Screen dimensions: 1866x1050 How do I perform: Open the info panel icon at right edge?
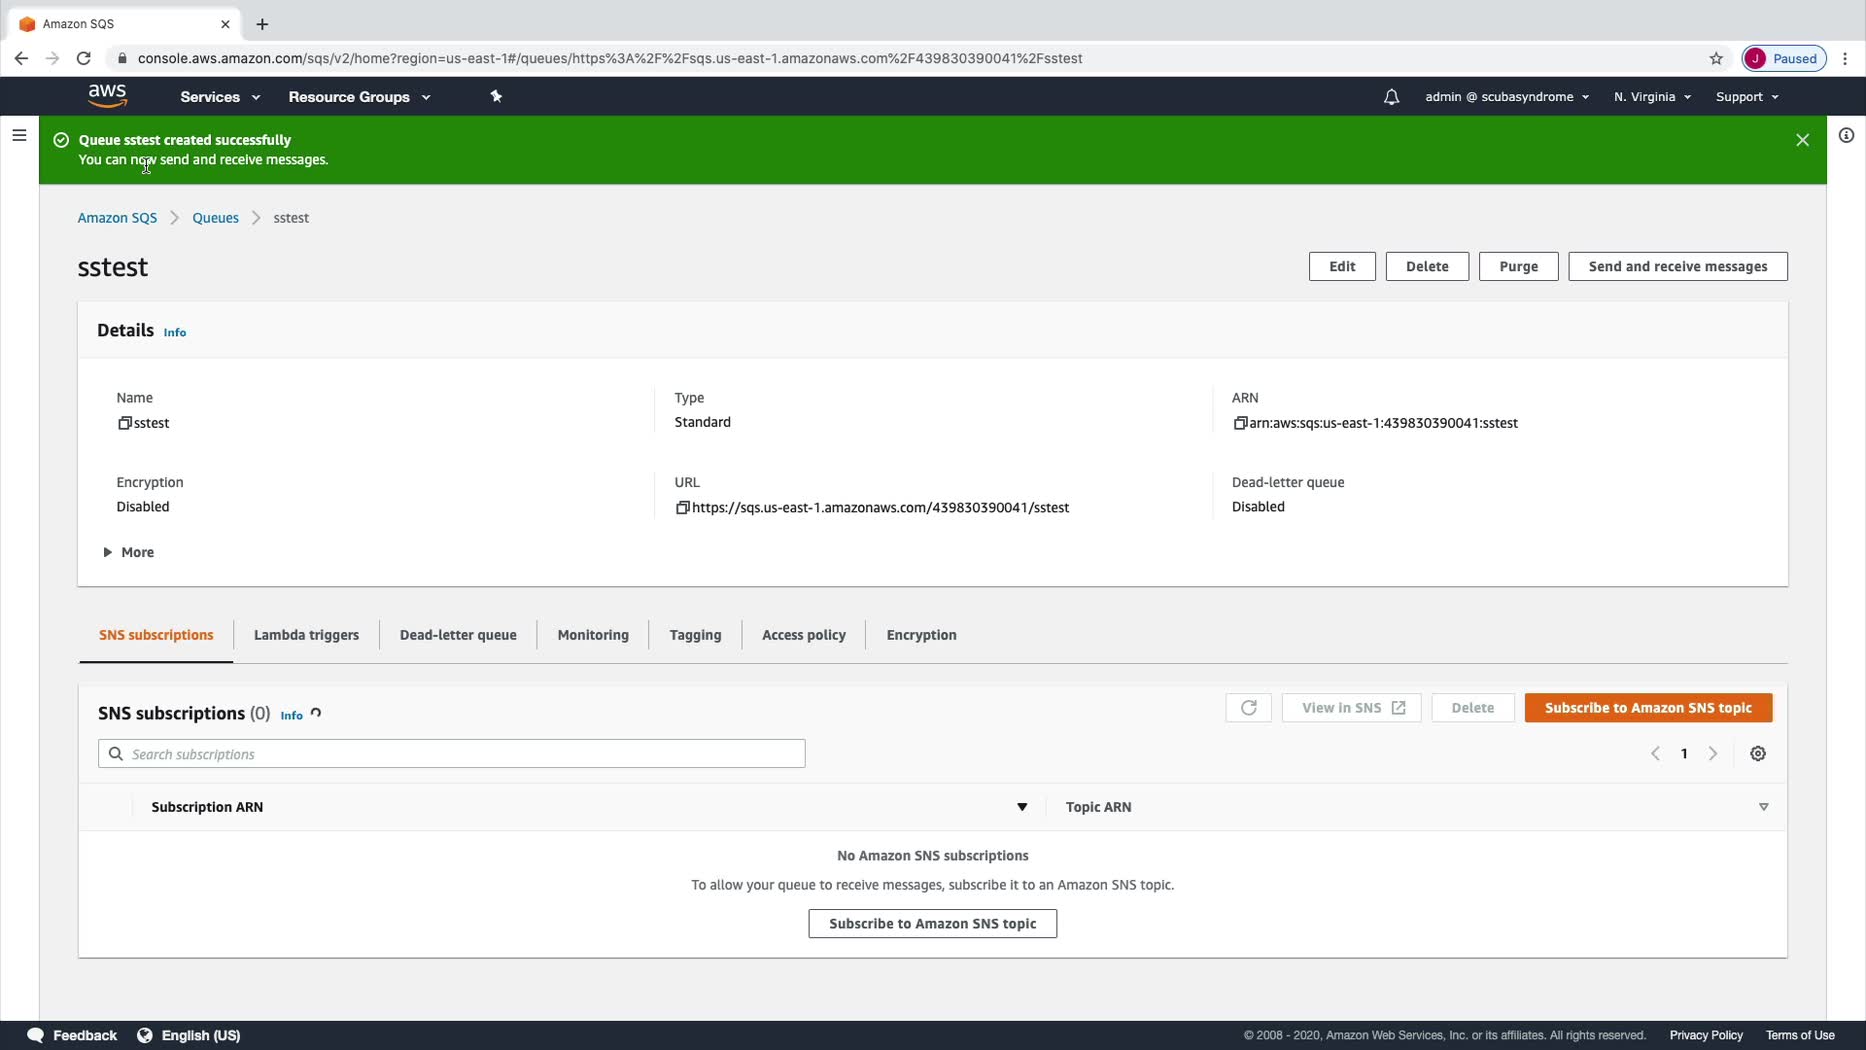click(x=1846, y=135)
